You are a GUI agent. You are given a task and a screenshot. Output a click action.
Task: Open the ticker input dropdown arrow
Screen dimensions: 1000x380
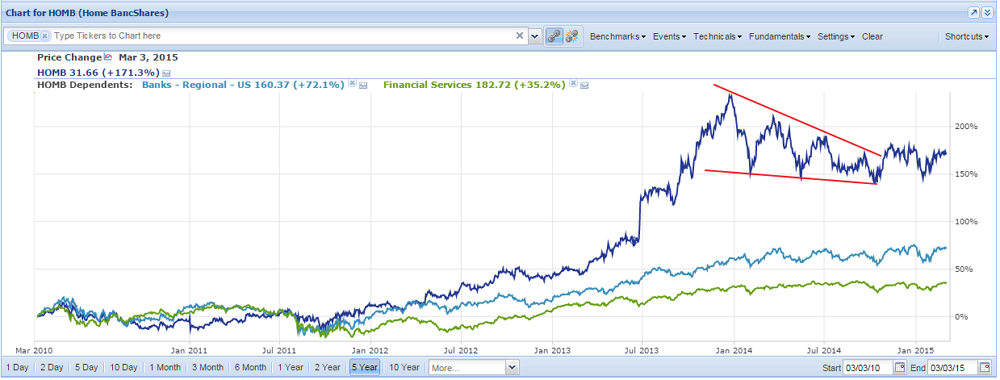[535, 36]
